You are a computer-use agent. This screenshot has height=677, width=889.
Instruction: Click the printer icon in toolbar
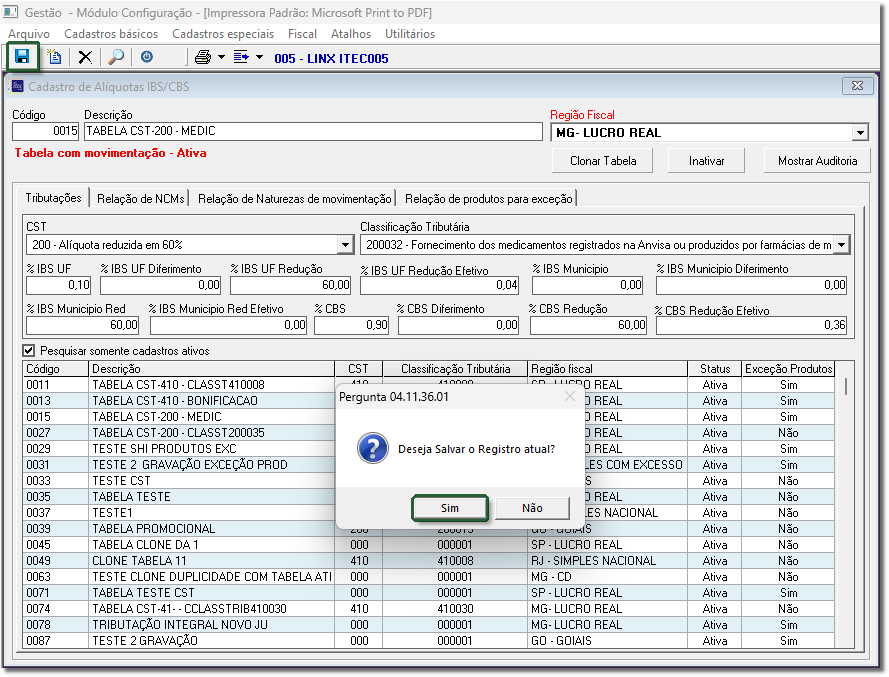[x=203, y=58]
